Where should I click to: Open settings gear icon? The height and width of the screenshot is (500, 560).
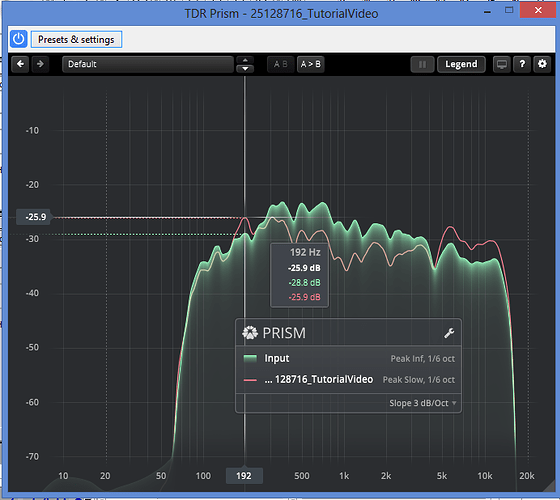tap(542, 64)
